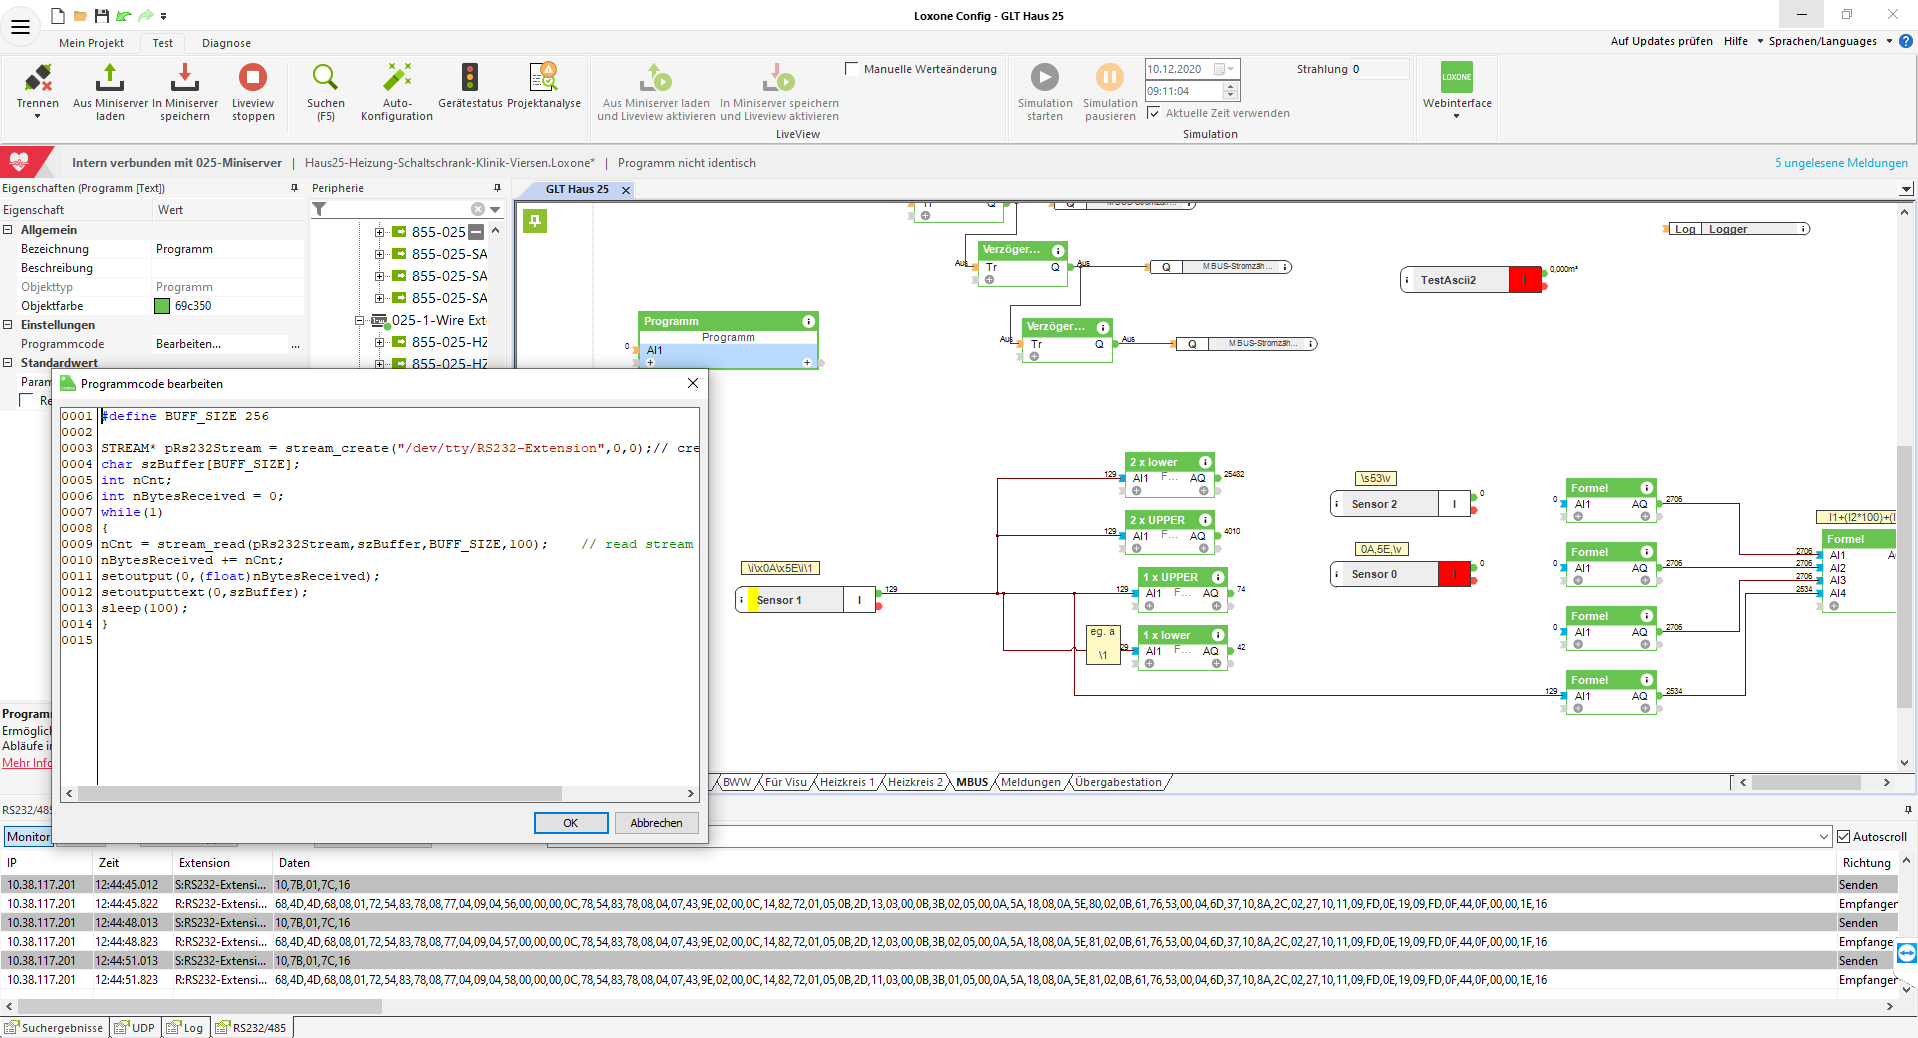Toggle Autoscroll checkbox
The width and height of the screenshot is (1918, 1038).
tap(1844, 837)
